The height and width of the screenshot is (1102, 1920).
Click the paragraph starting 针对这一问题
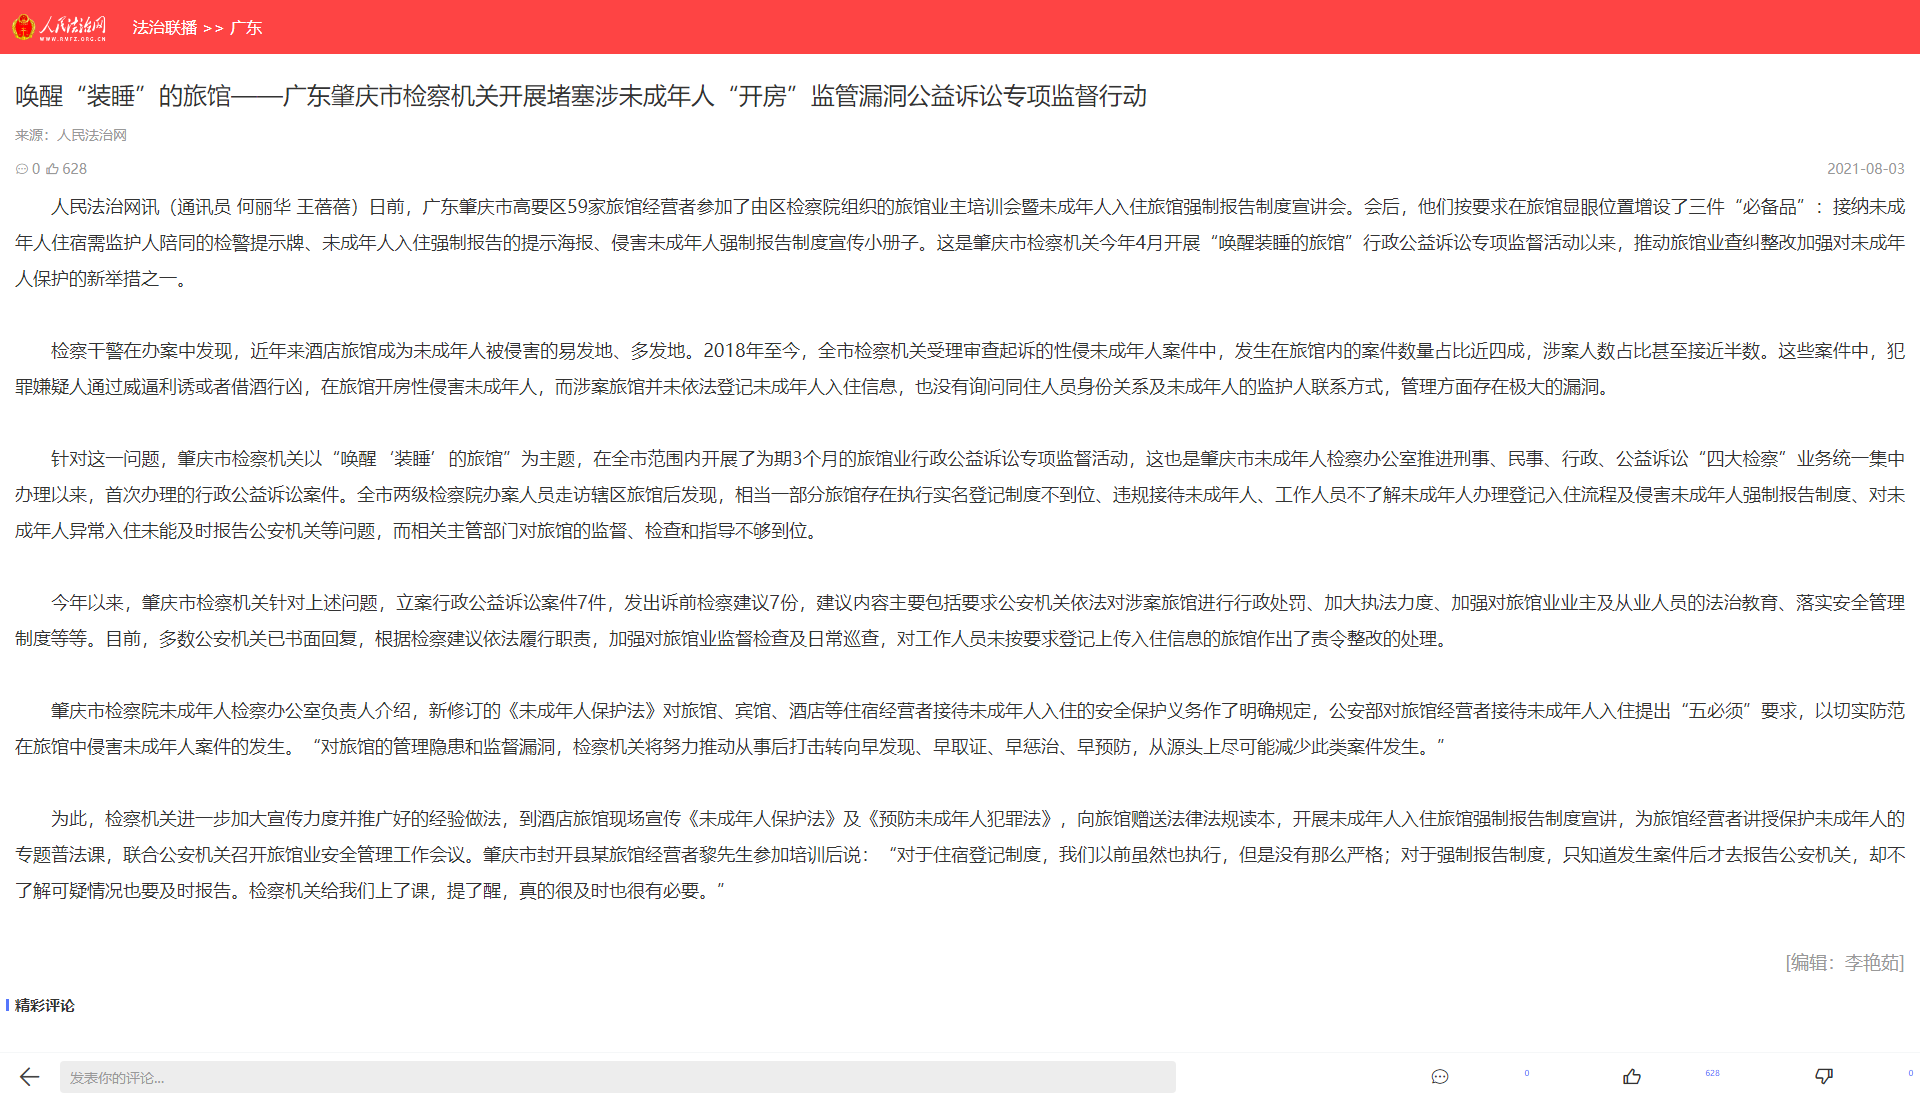tap(960, 495)
